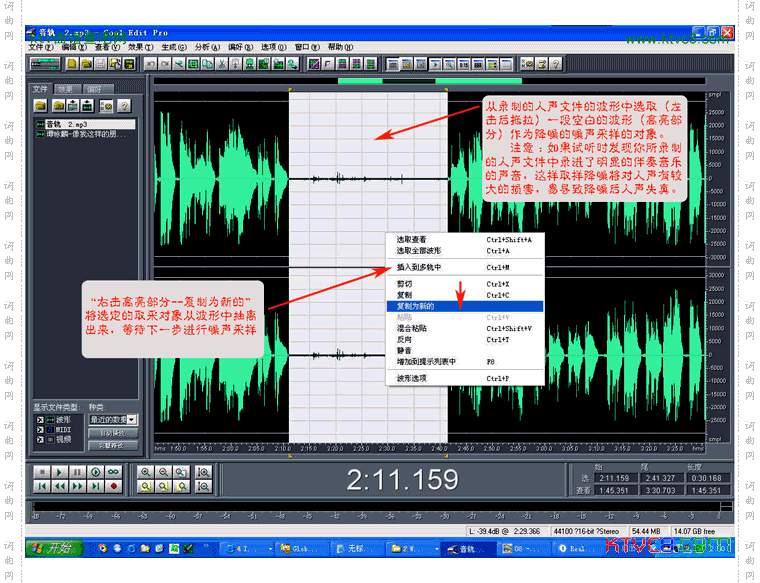Viewport: 760px width, 583px height.
Task: Choose 剪切 in context menu
Action: click(x=465, y=284)
